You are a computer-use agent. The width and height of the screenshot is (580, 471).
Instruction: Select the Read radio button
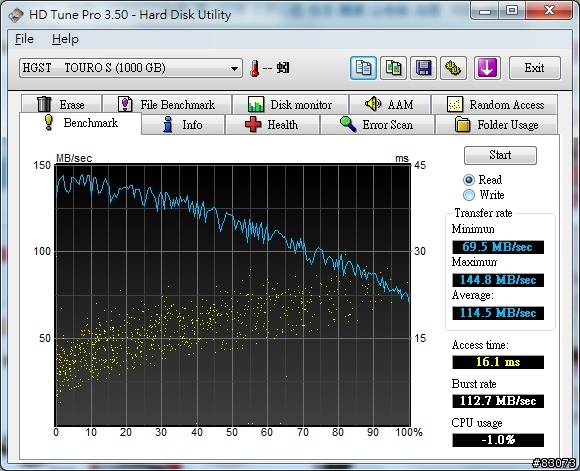(469, 180)
